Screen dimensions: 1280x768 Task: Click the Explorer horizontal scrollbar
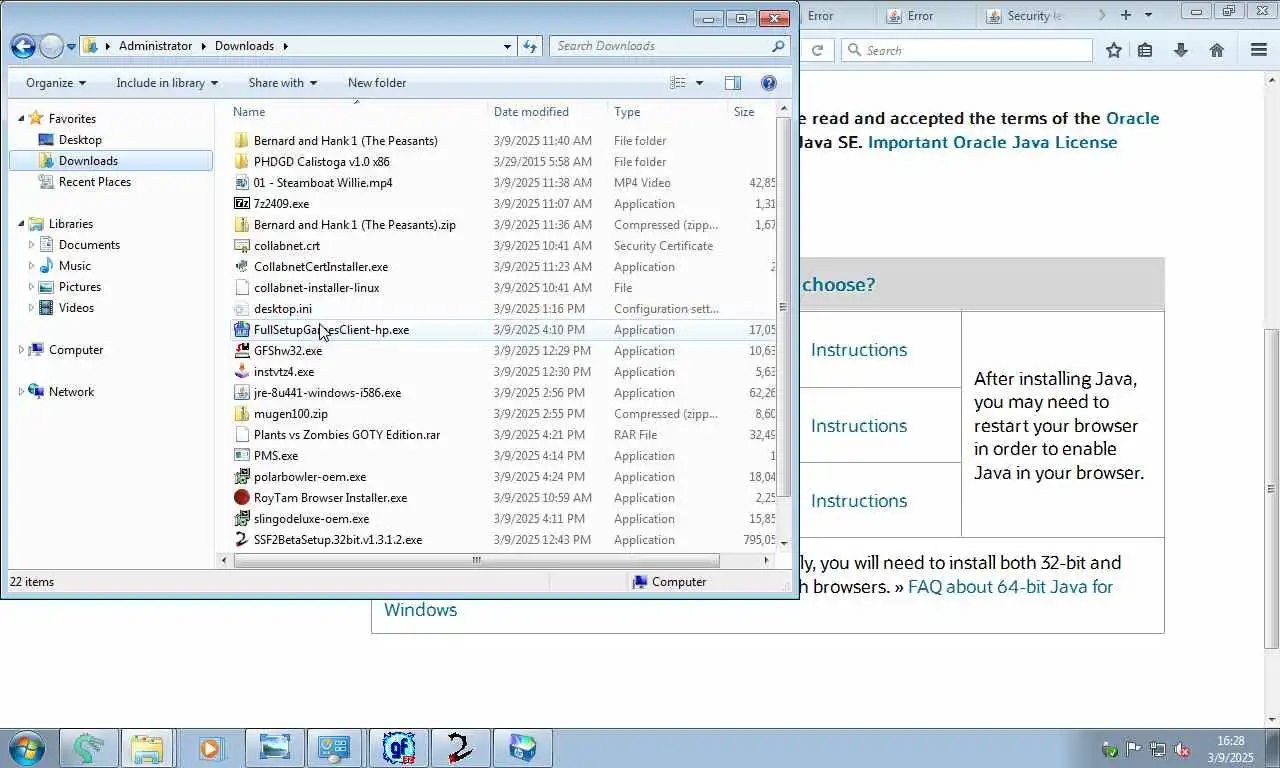477,560
